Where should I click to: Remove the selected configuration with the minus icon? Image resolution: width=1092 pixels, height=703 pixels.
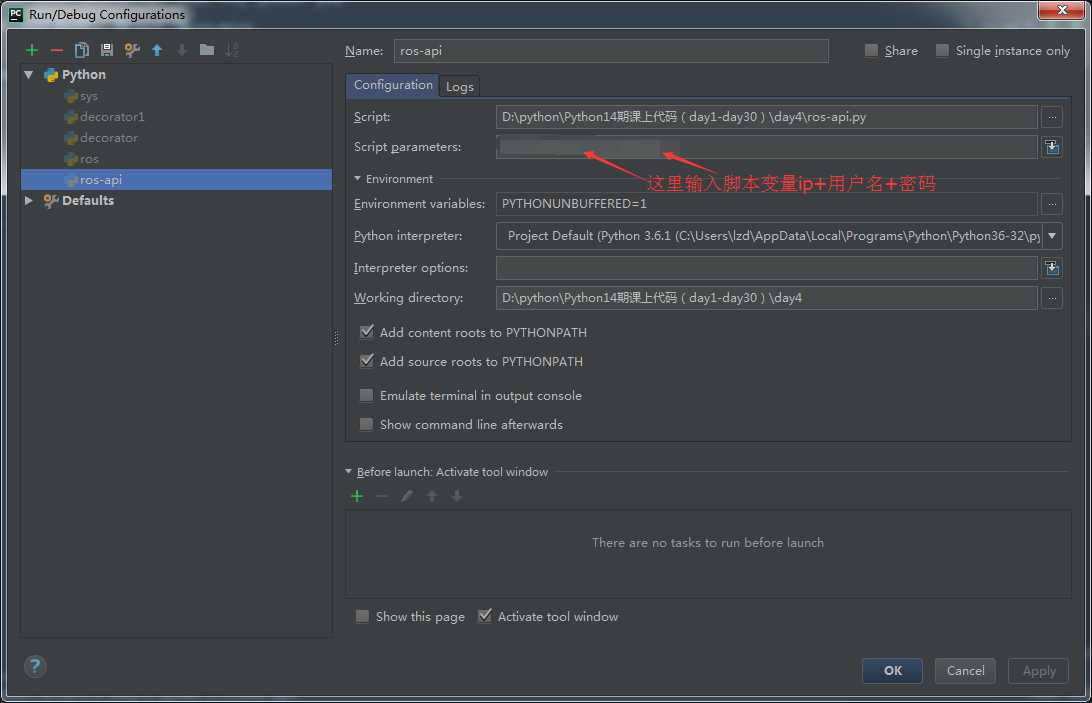tap(56, 50)
